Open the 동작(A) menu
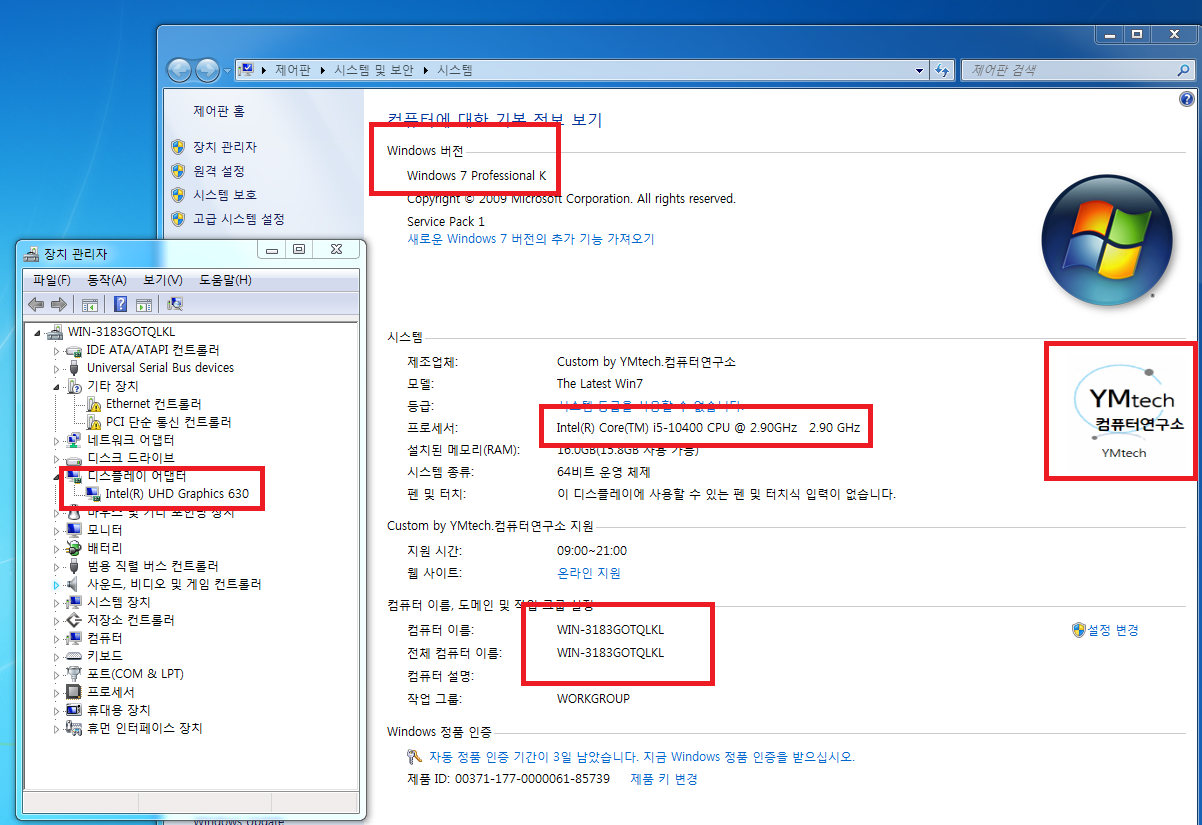Screen dimensions: 1202x825 (107, 280)
